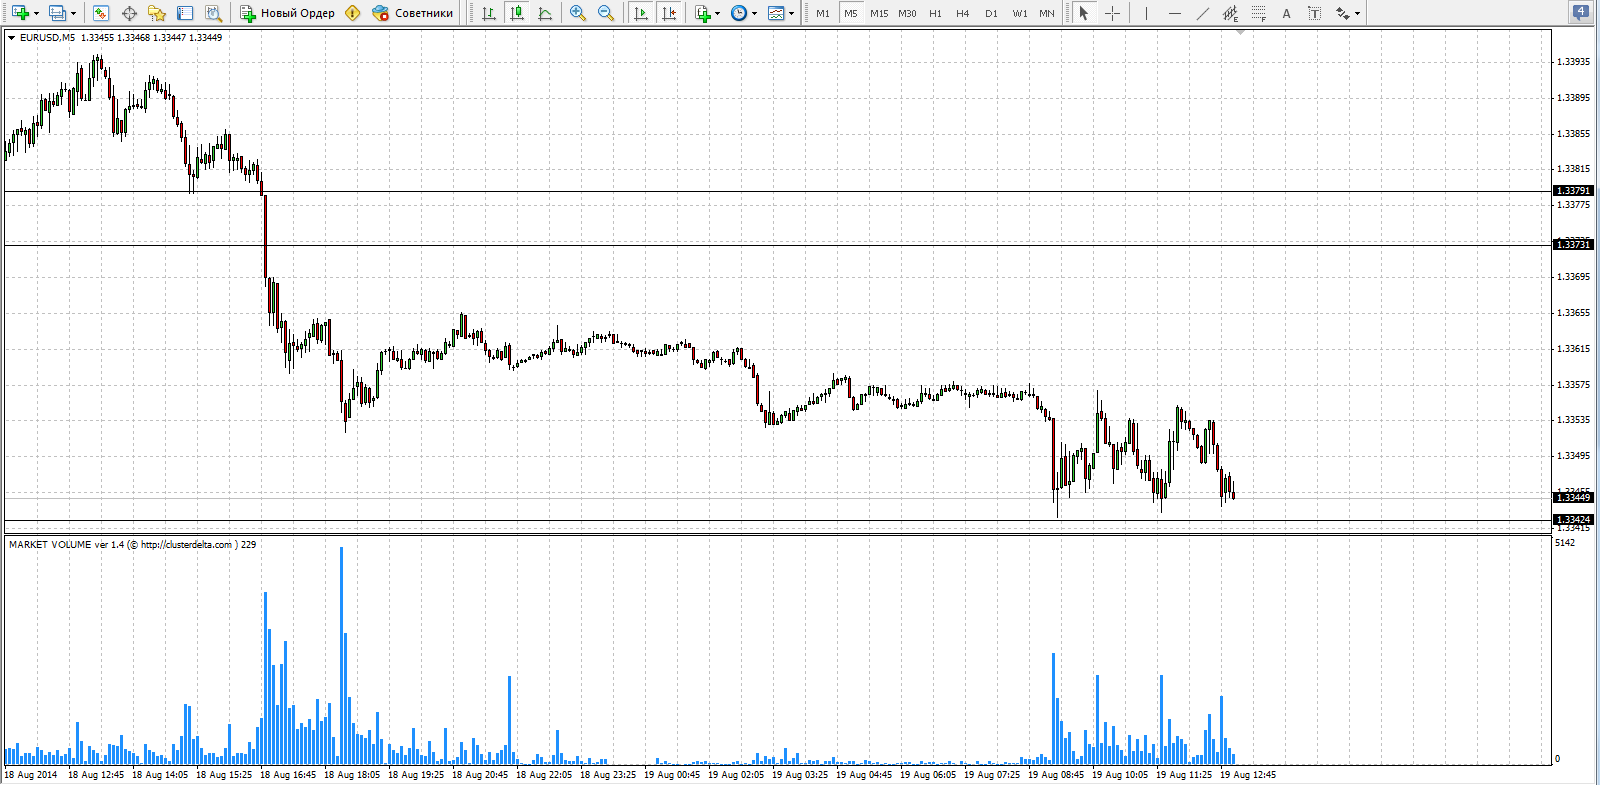Zoom in on the chart
1600x785 pixels.
(x=578, y=13)
